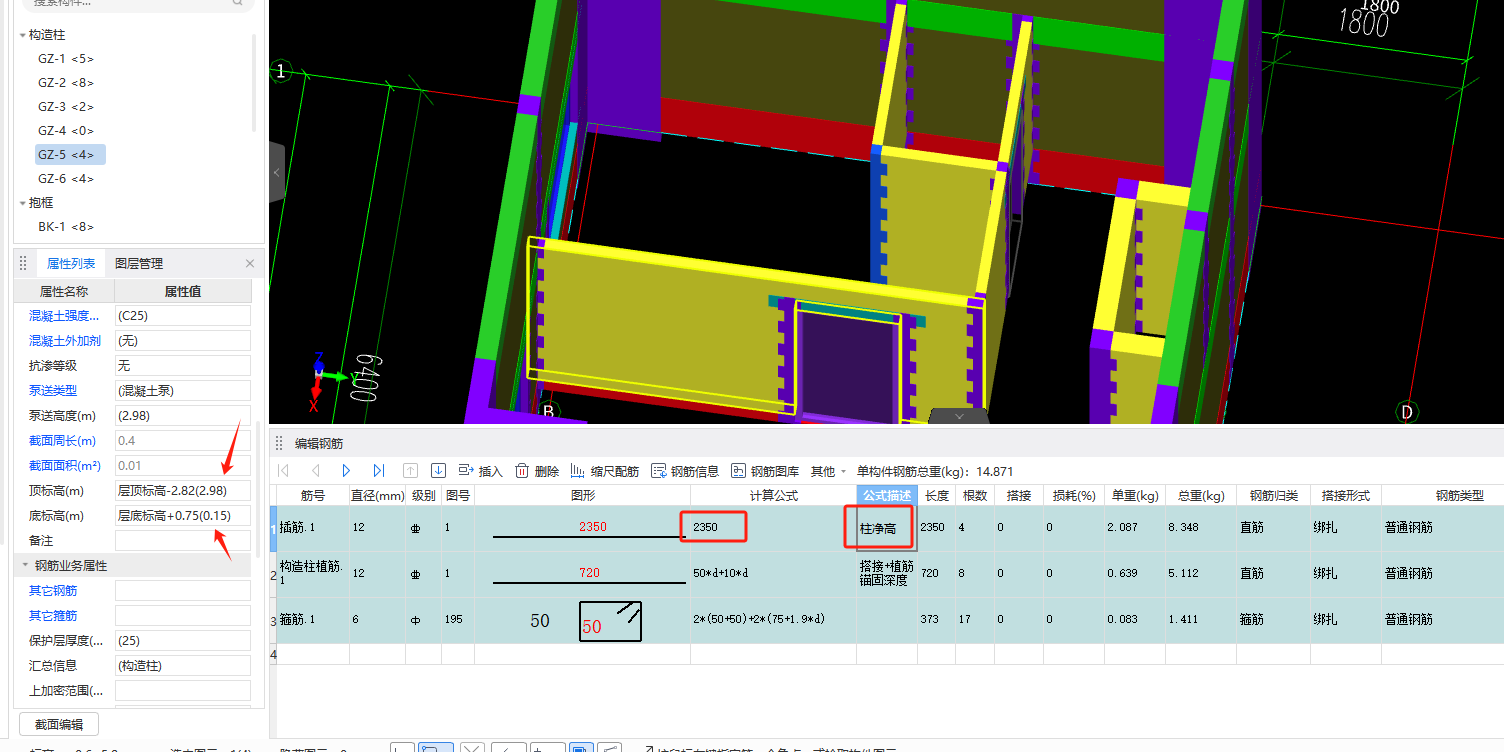This screenshot has height=752, width=1504.
Task: Collapse the rebar editor panel chevron
Action: [959, 415]
